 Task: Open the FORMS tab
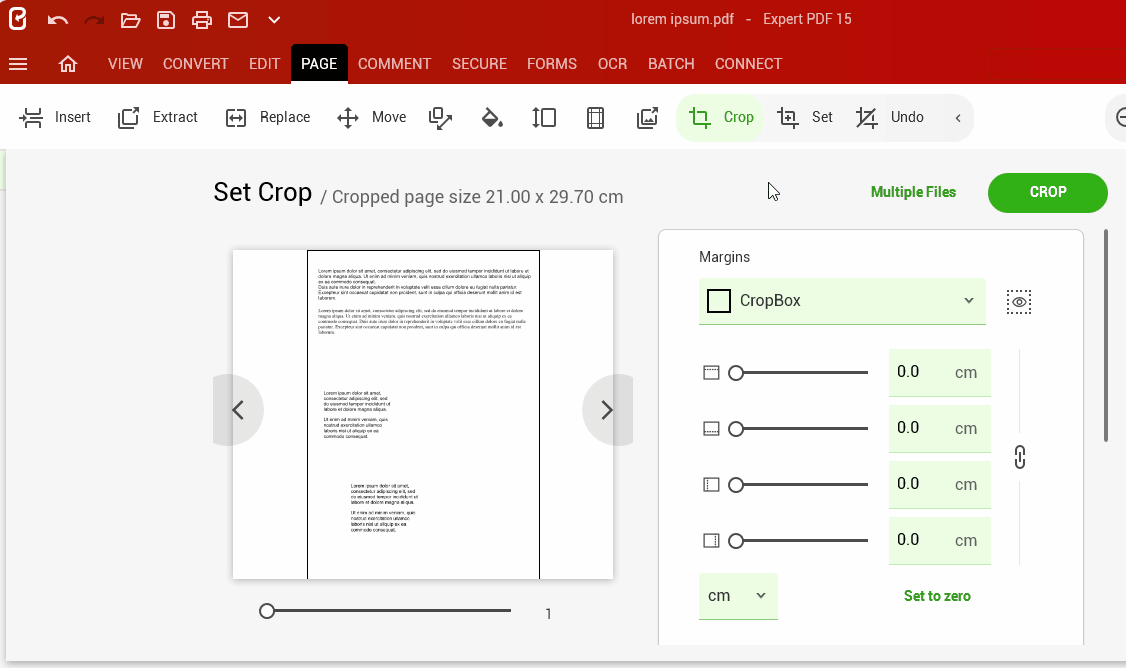tap(552, 64)
